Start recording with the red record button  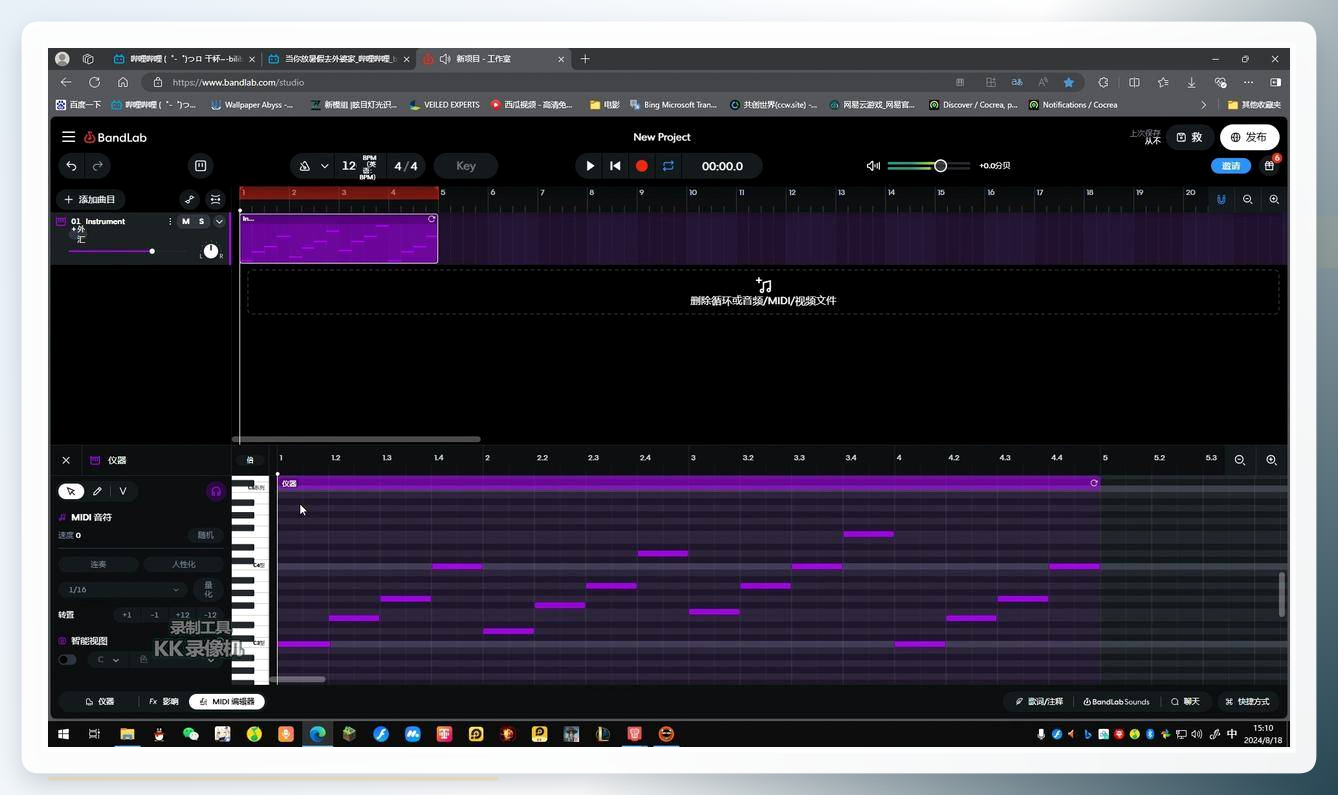point(642,166)
